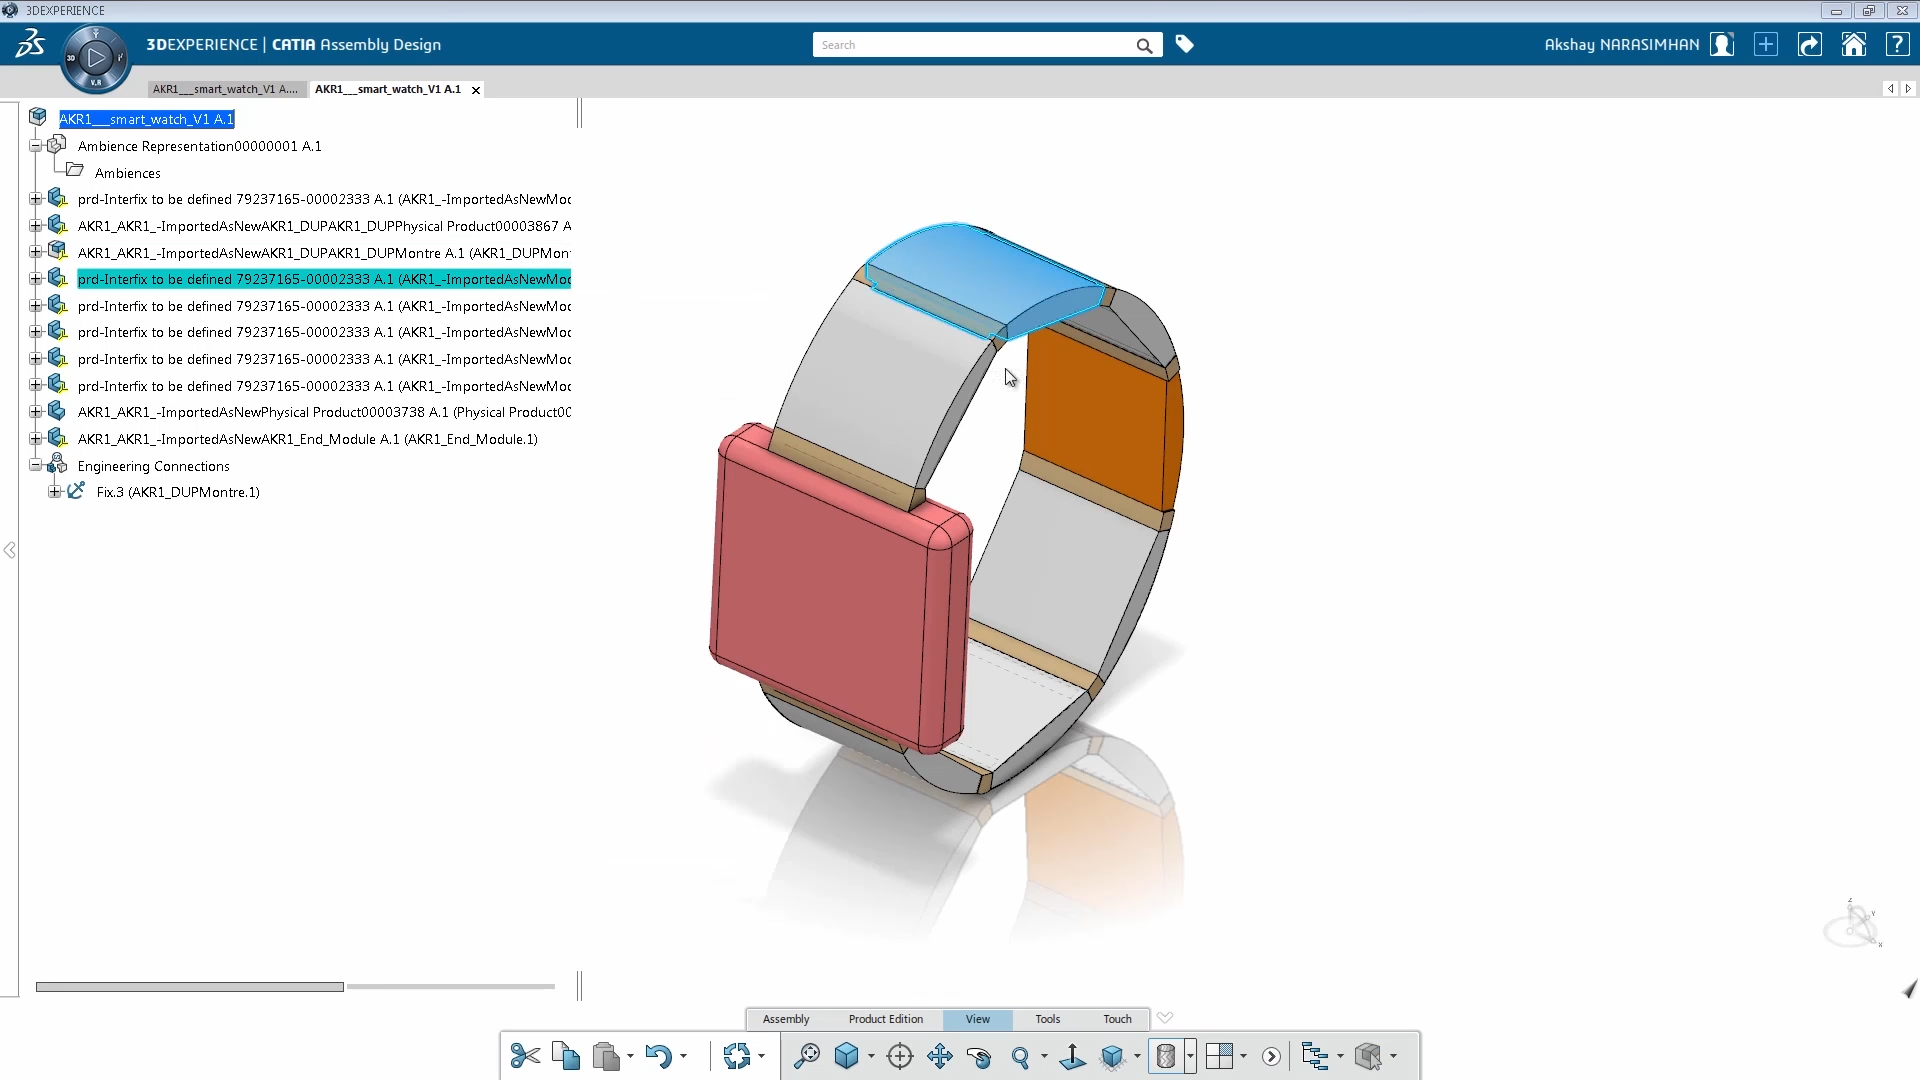This screenshot has width=1920, height=1080.
Task: Select the Rotate hand tool
Action: [979, 1057]
